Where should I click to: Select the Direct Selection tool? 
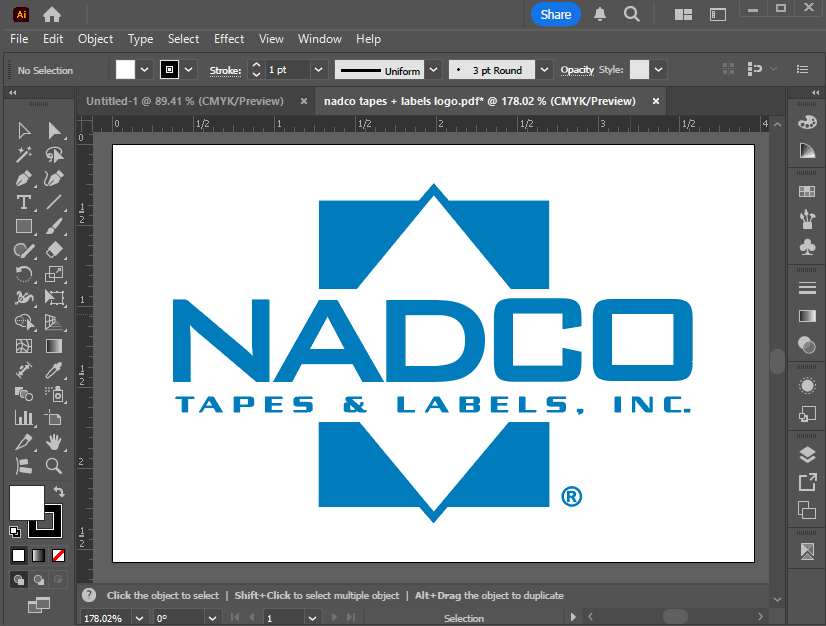click(x=54, y=130)
